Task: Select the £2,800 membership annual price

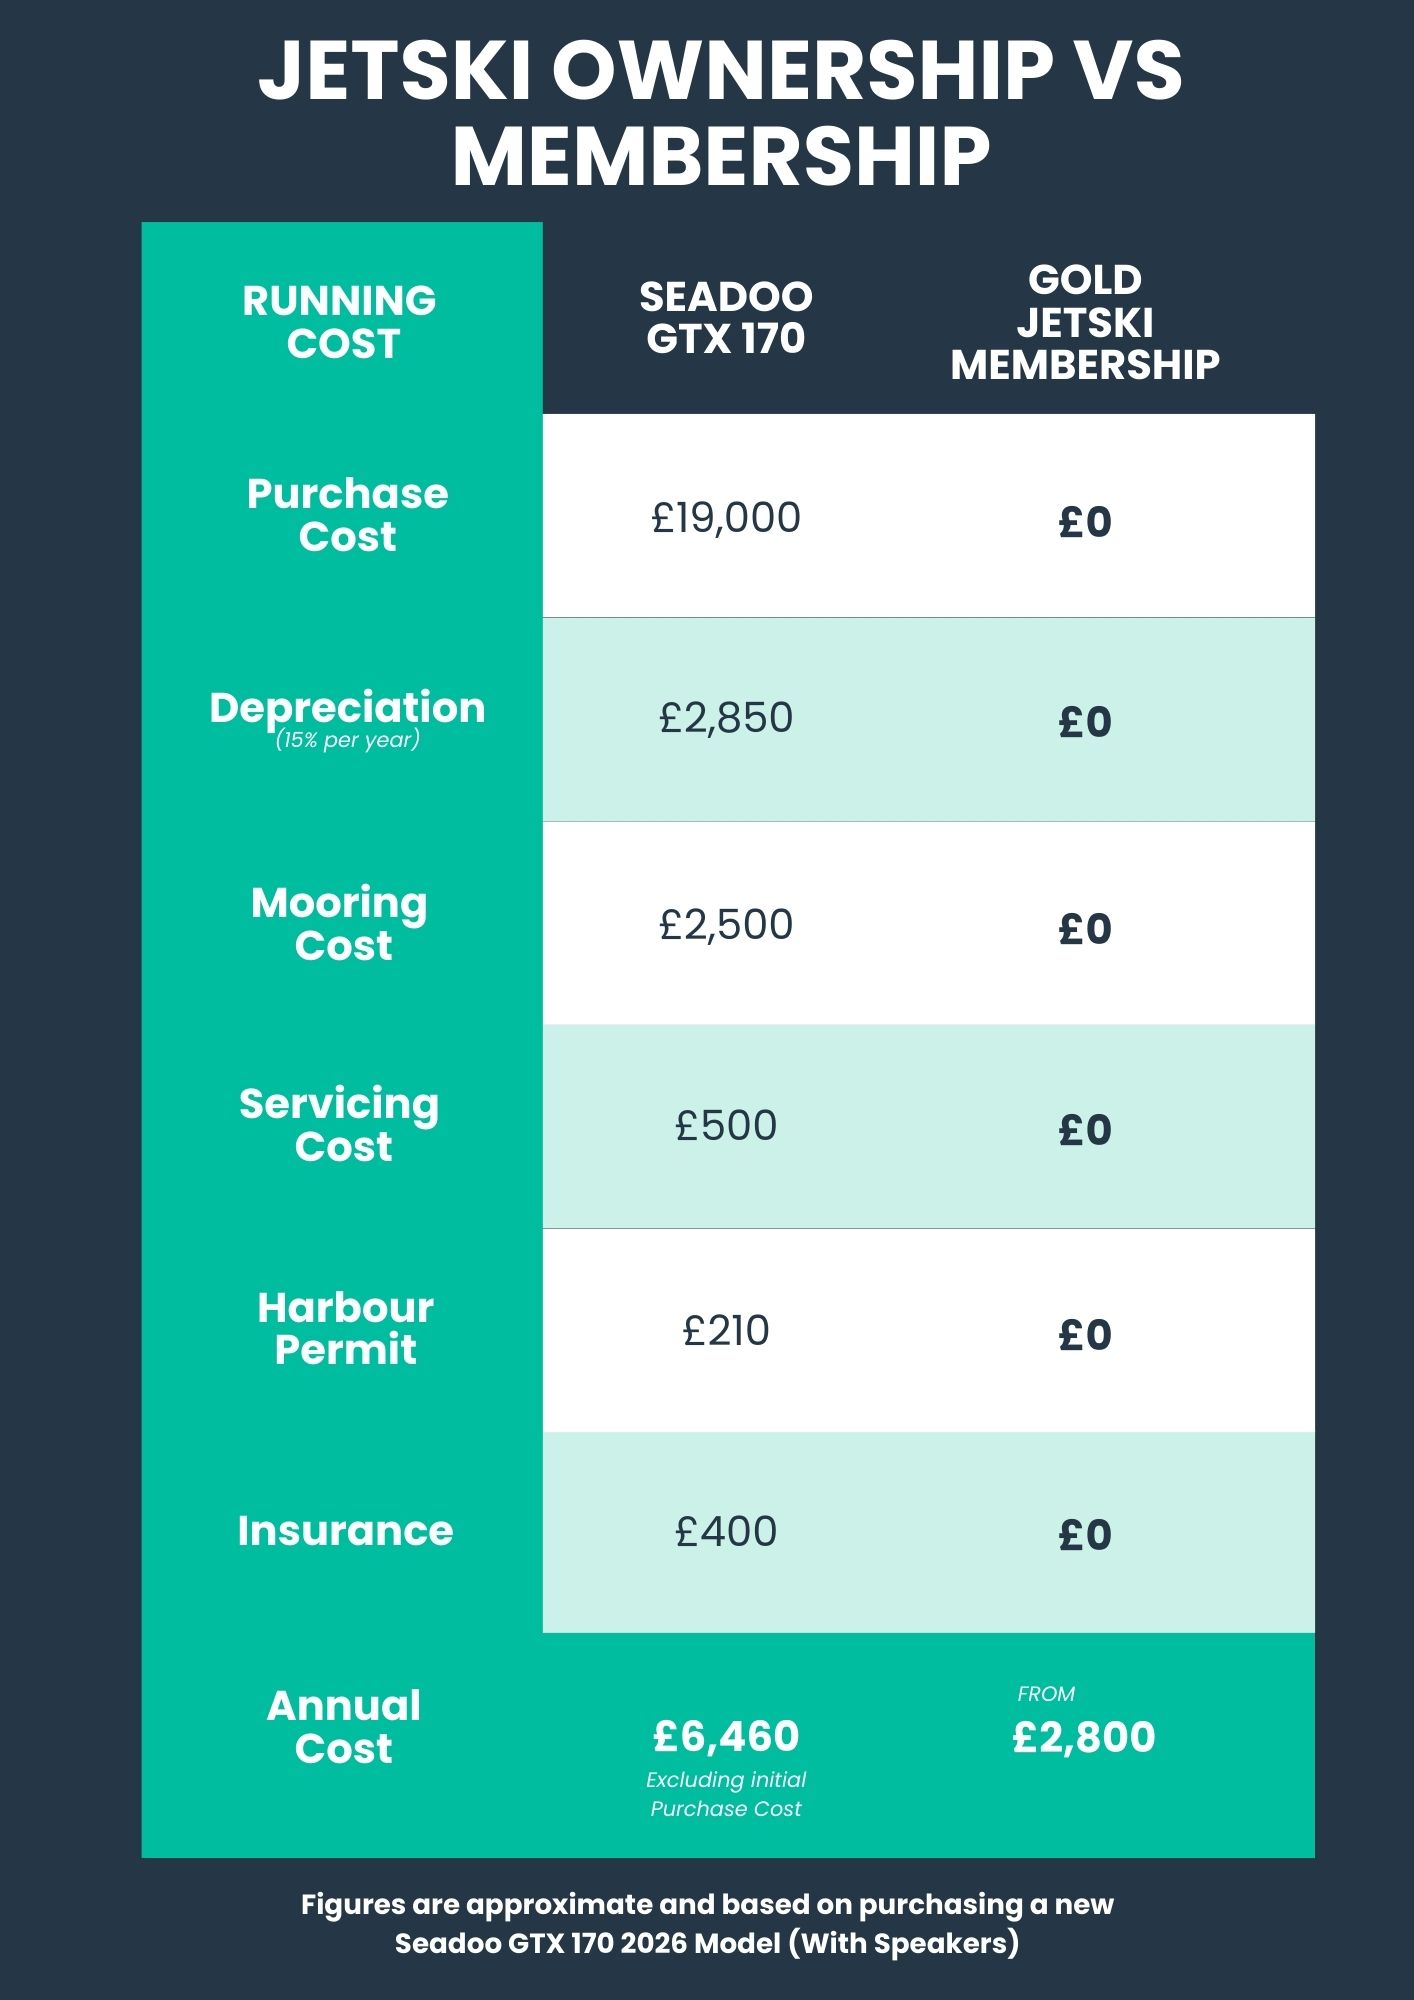Action: coord(1084,1737)
